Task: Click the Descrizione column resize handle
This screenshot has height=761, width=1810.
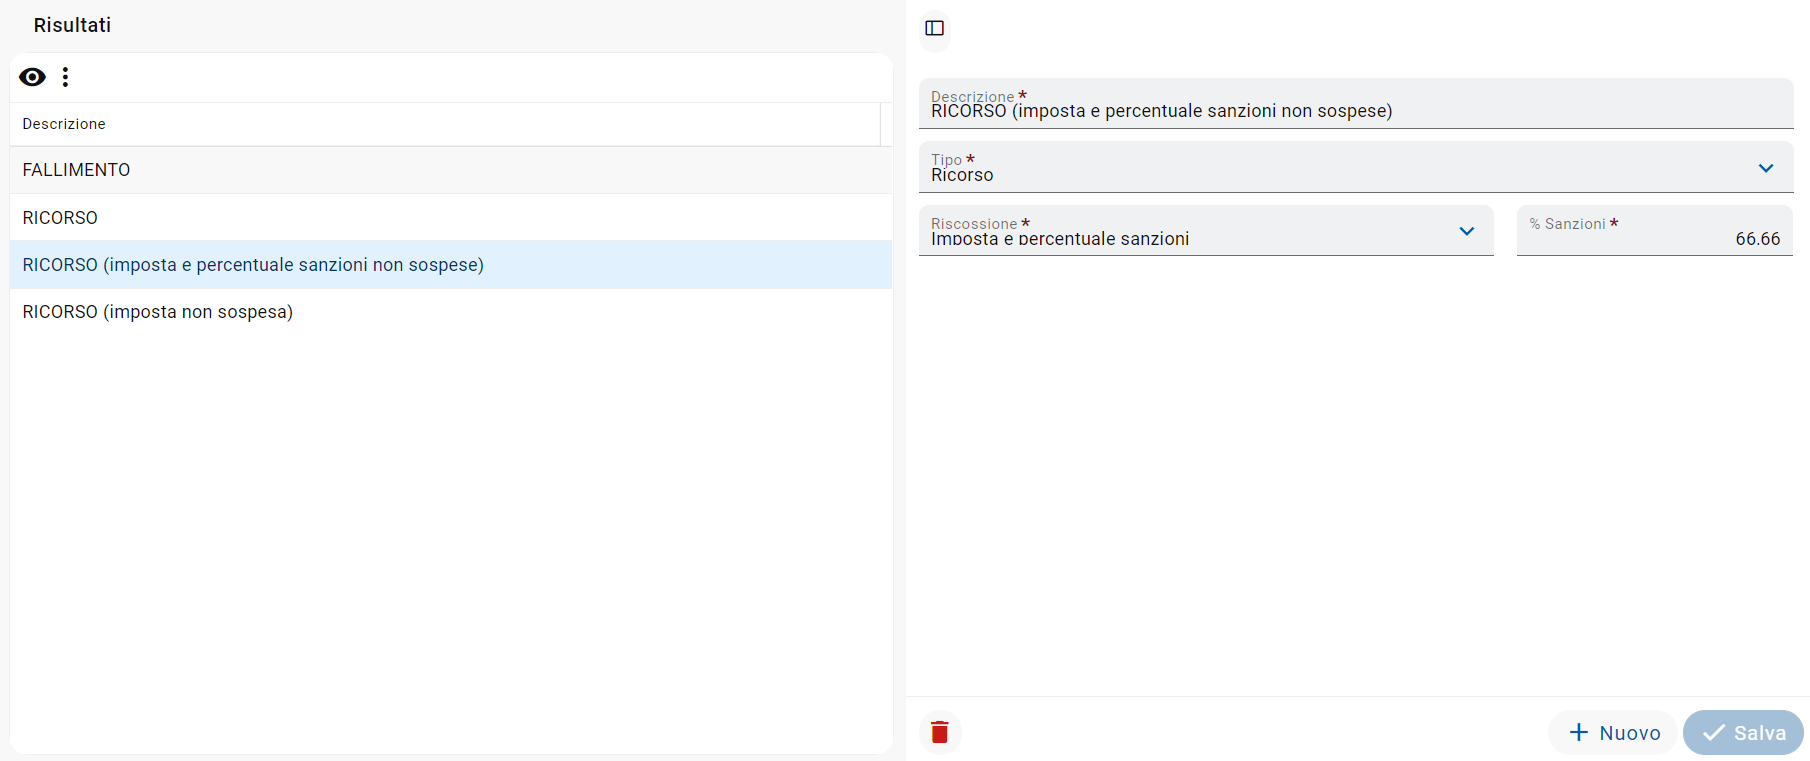Action: coord(880,124)
